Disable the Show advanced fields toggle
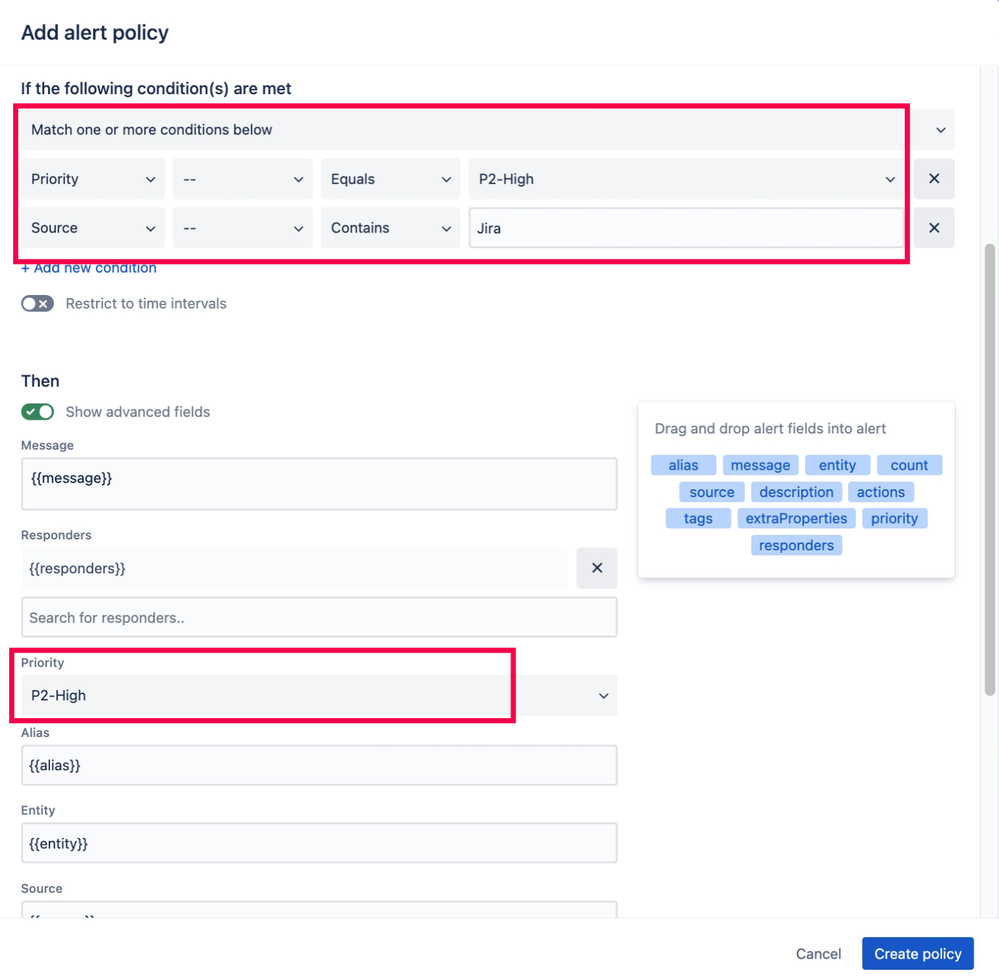The height and width of the screenshot is (980, 999). point(37,411)
